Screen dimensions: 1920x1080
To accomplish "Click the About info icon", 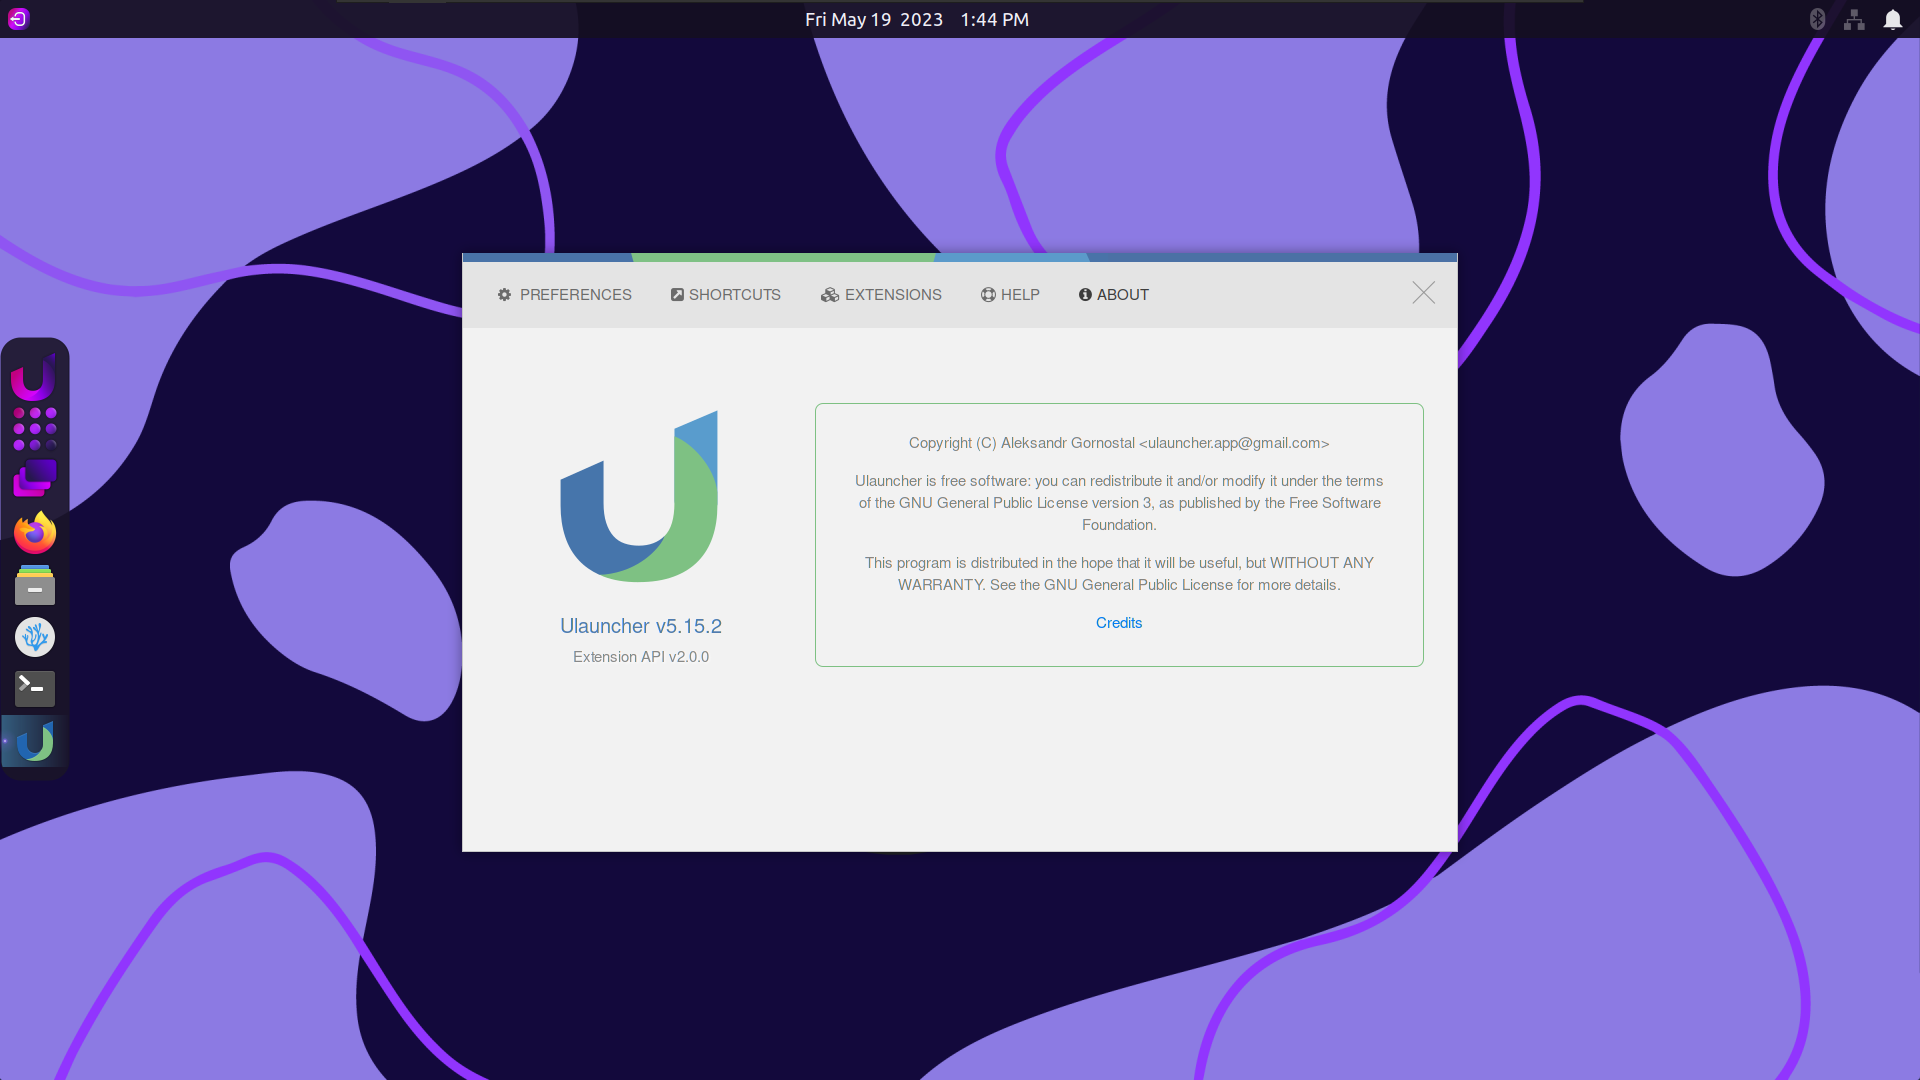I will 1084,294.
